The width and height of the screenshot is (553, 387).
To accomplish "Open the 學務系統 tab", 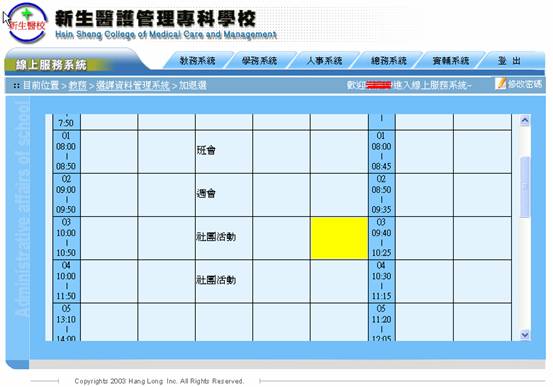I will click(x=259, y=60).
